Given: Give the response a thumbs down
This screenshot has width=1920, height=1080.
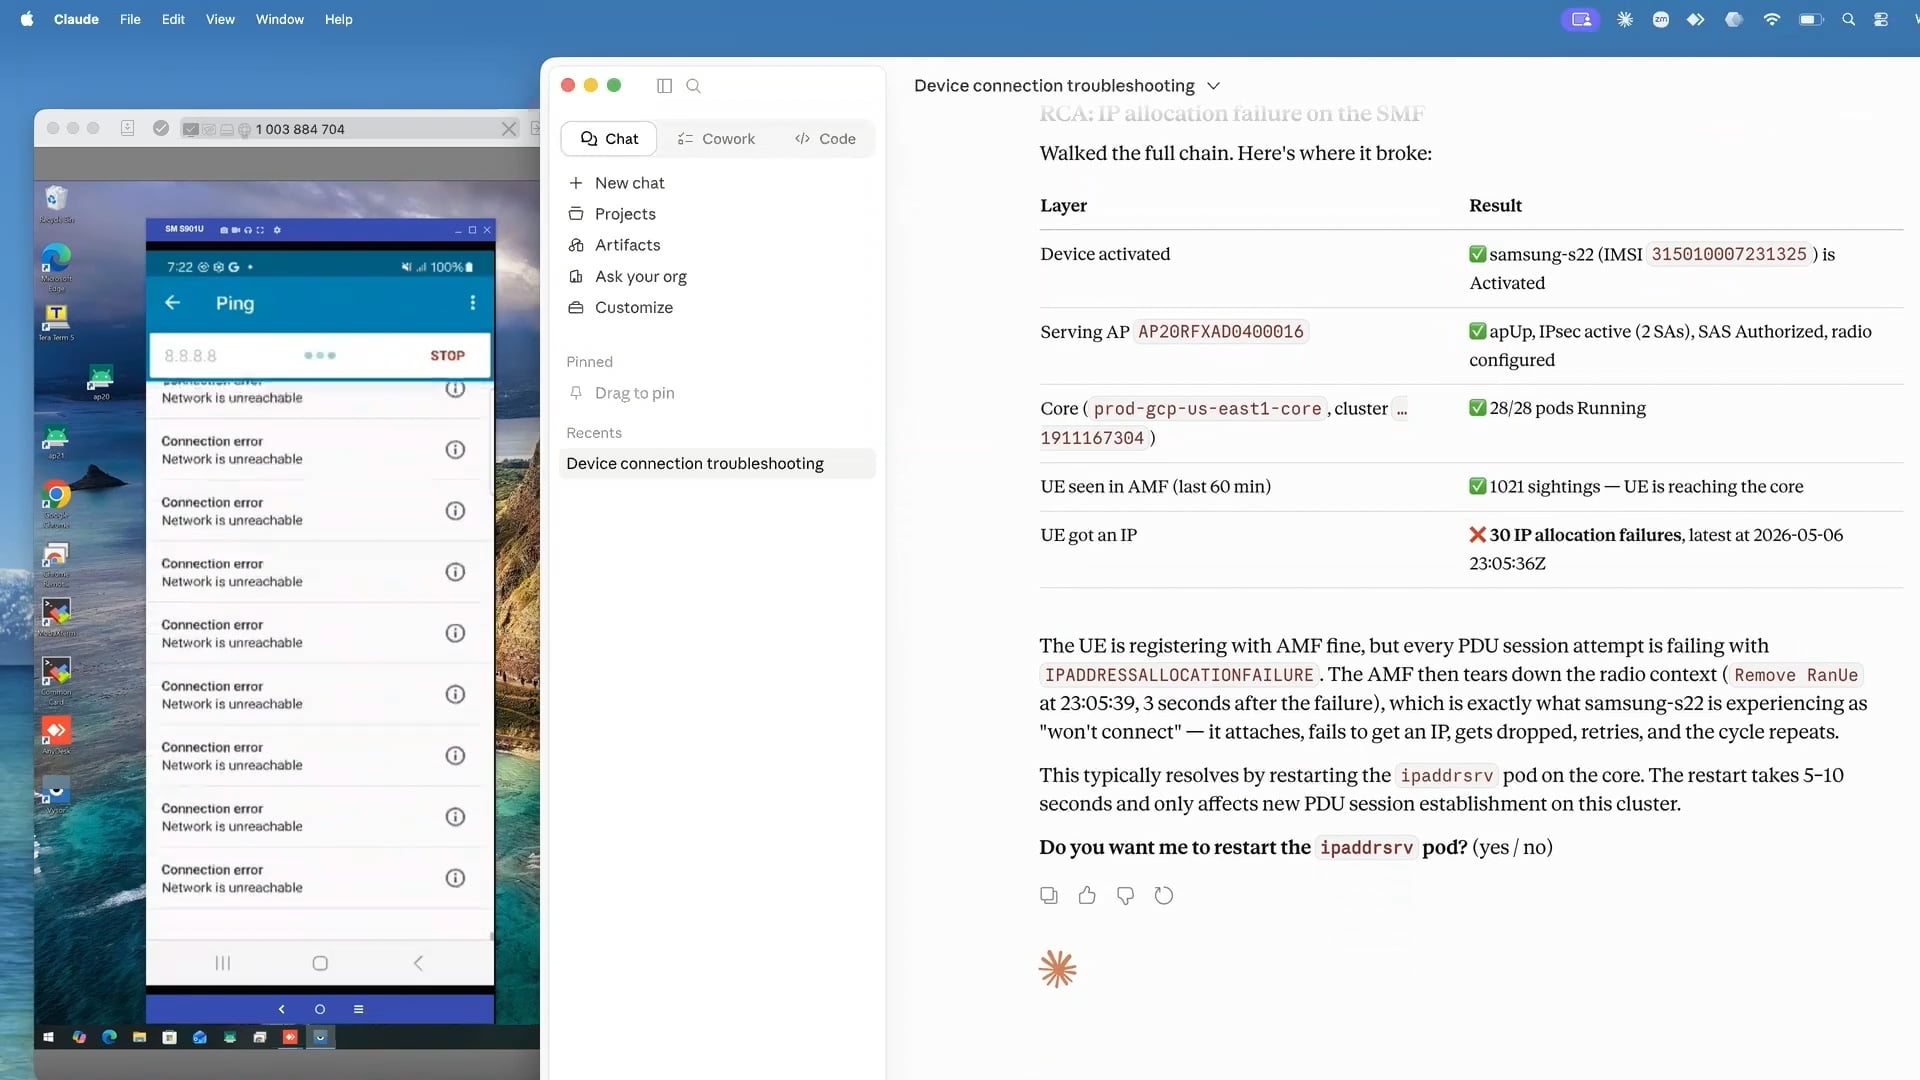Looking at the screenshot, I should point(1125,896).
